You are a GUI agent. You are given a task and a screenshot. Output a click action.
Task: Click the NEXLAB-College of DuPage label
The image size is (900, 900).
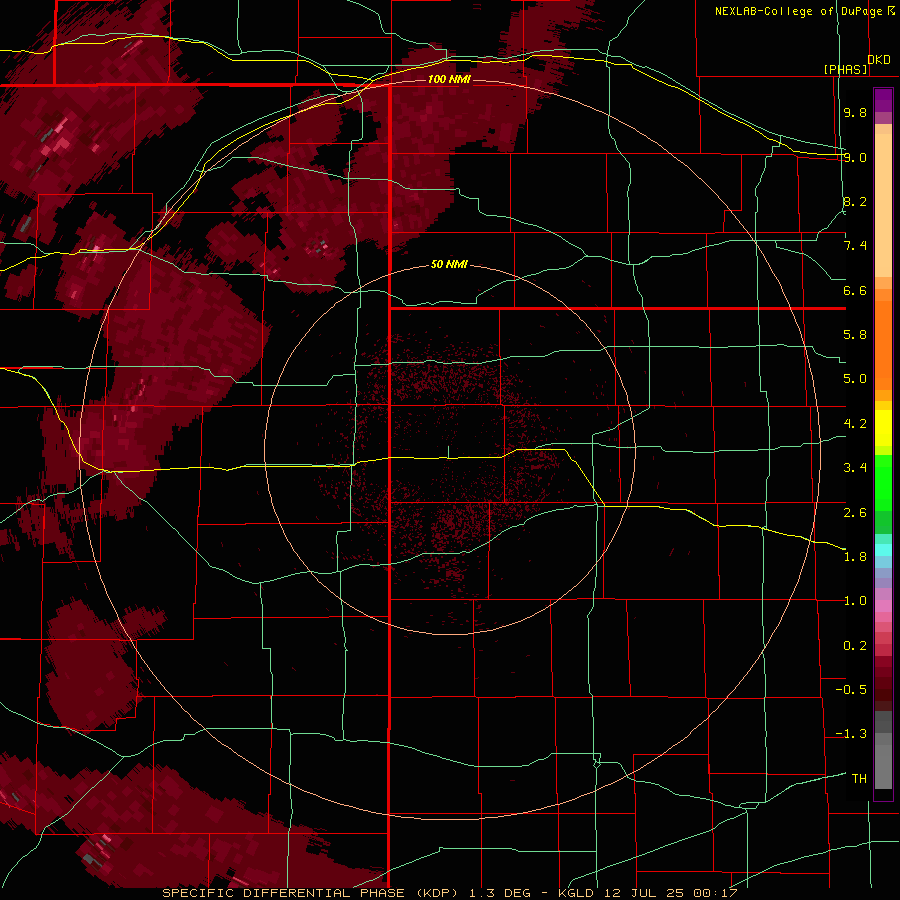799,11
